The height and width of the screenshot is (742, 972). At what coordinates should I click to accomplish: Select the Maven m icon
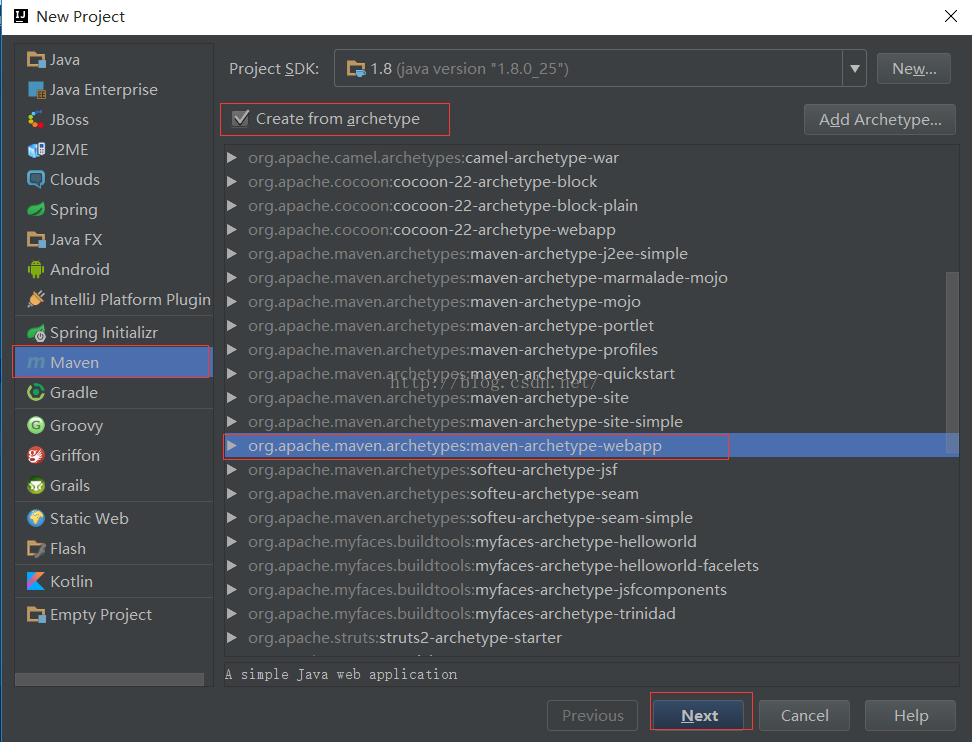click(36, 363)
